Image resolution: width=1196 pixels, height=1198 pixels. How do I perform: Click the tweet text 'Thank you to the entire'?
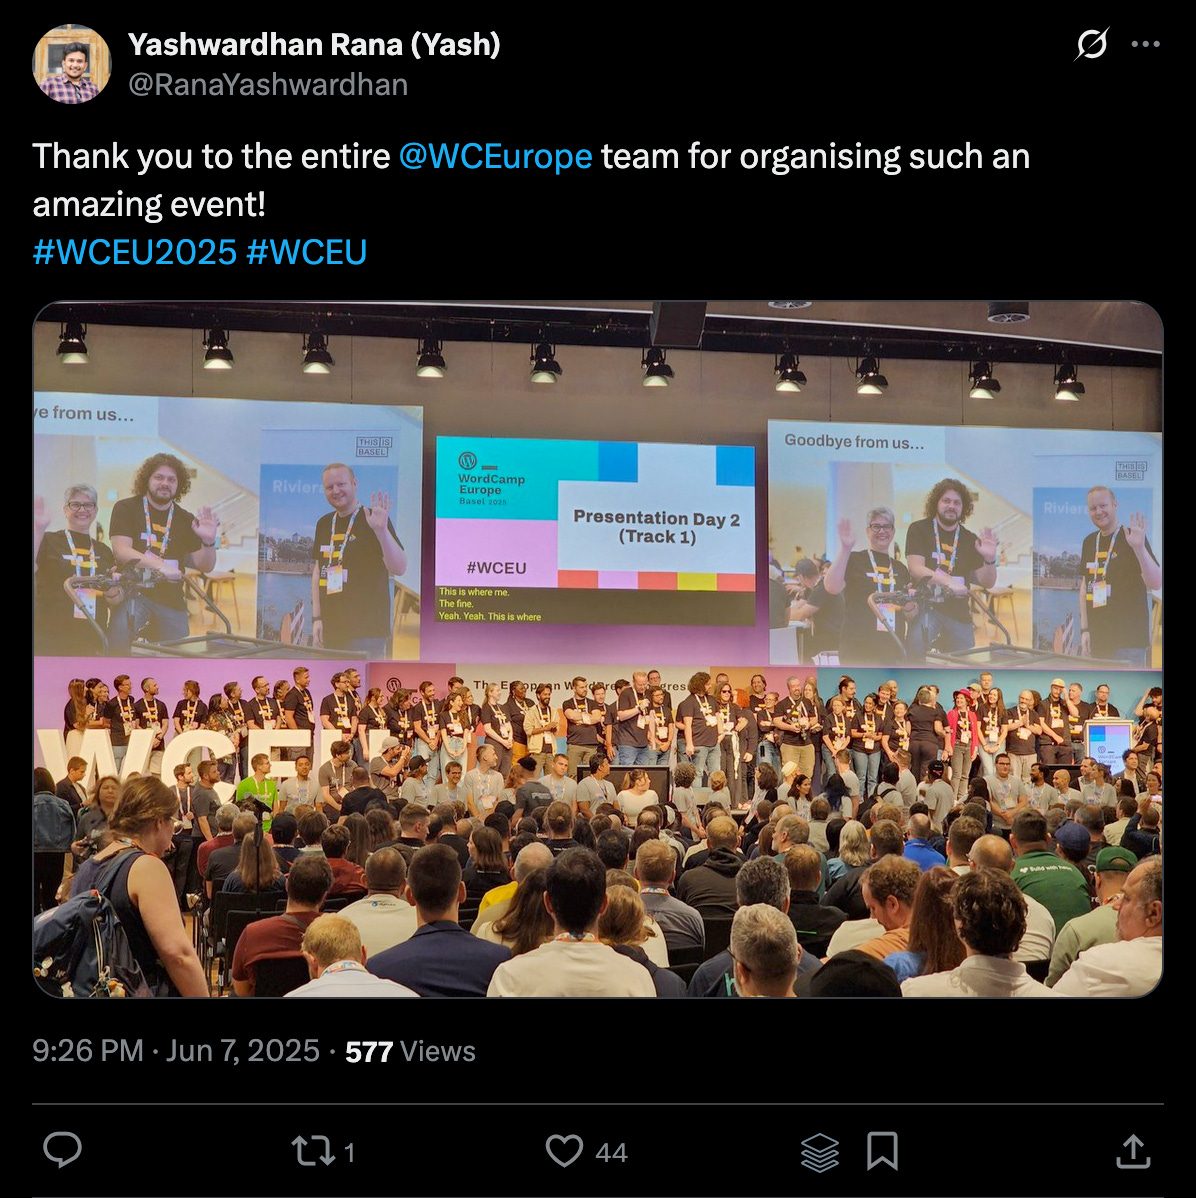point(211,157)
